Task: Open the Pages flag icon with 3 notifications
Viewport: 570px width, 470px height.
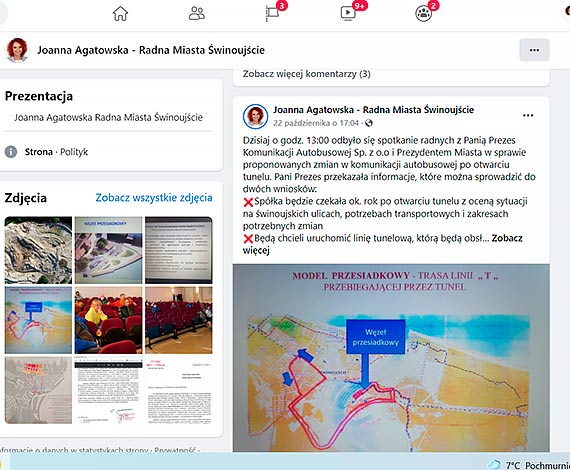Action: coord(273,13)
